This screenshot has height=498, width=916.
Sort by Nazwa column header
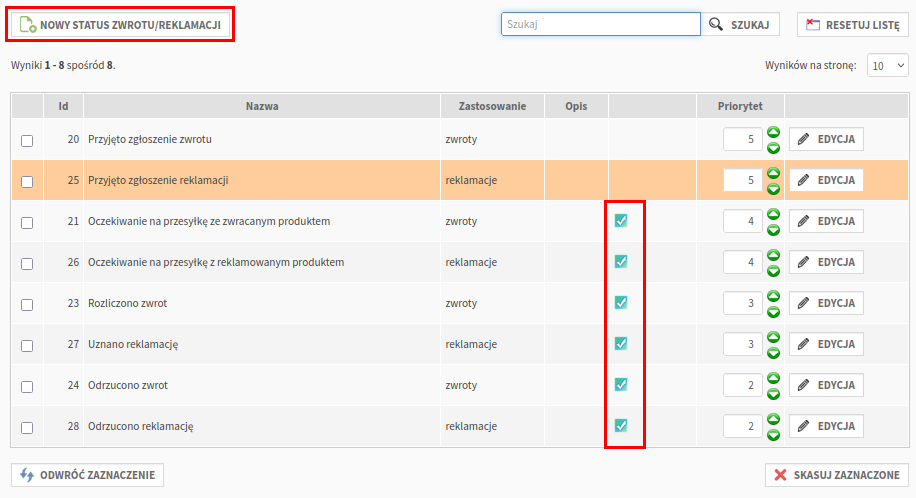pos(262,106)
